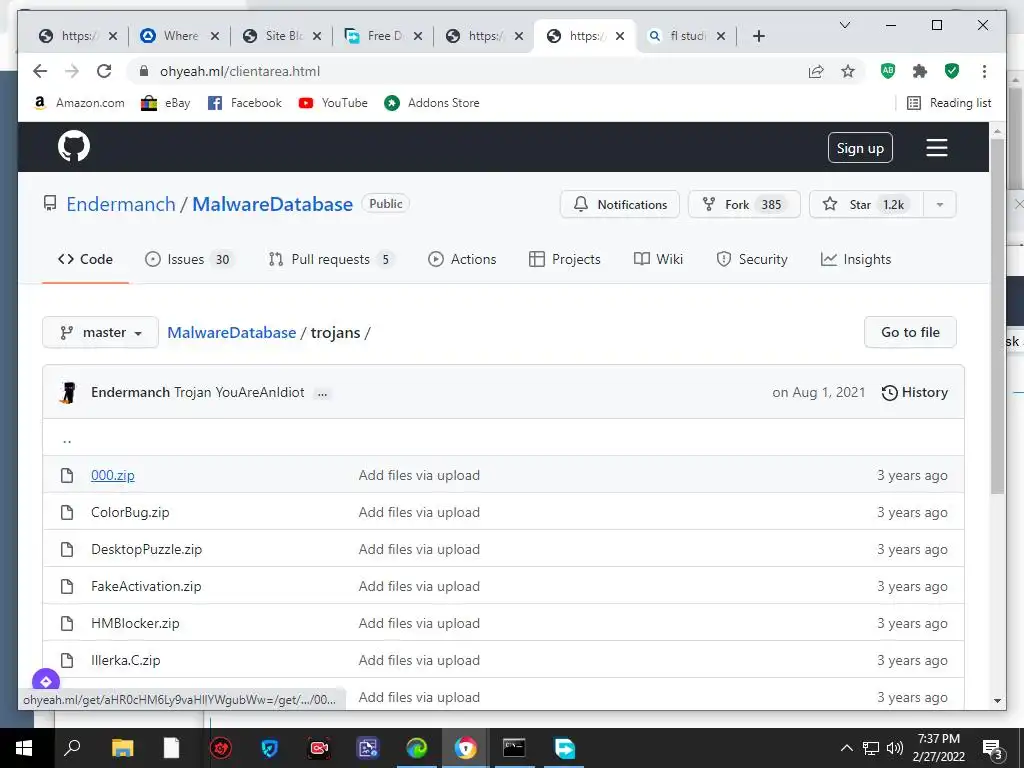Open the Extensions puzzle icon
Image resolution: width=1024 pixels, height=768 pixels.
920,71
